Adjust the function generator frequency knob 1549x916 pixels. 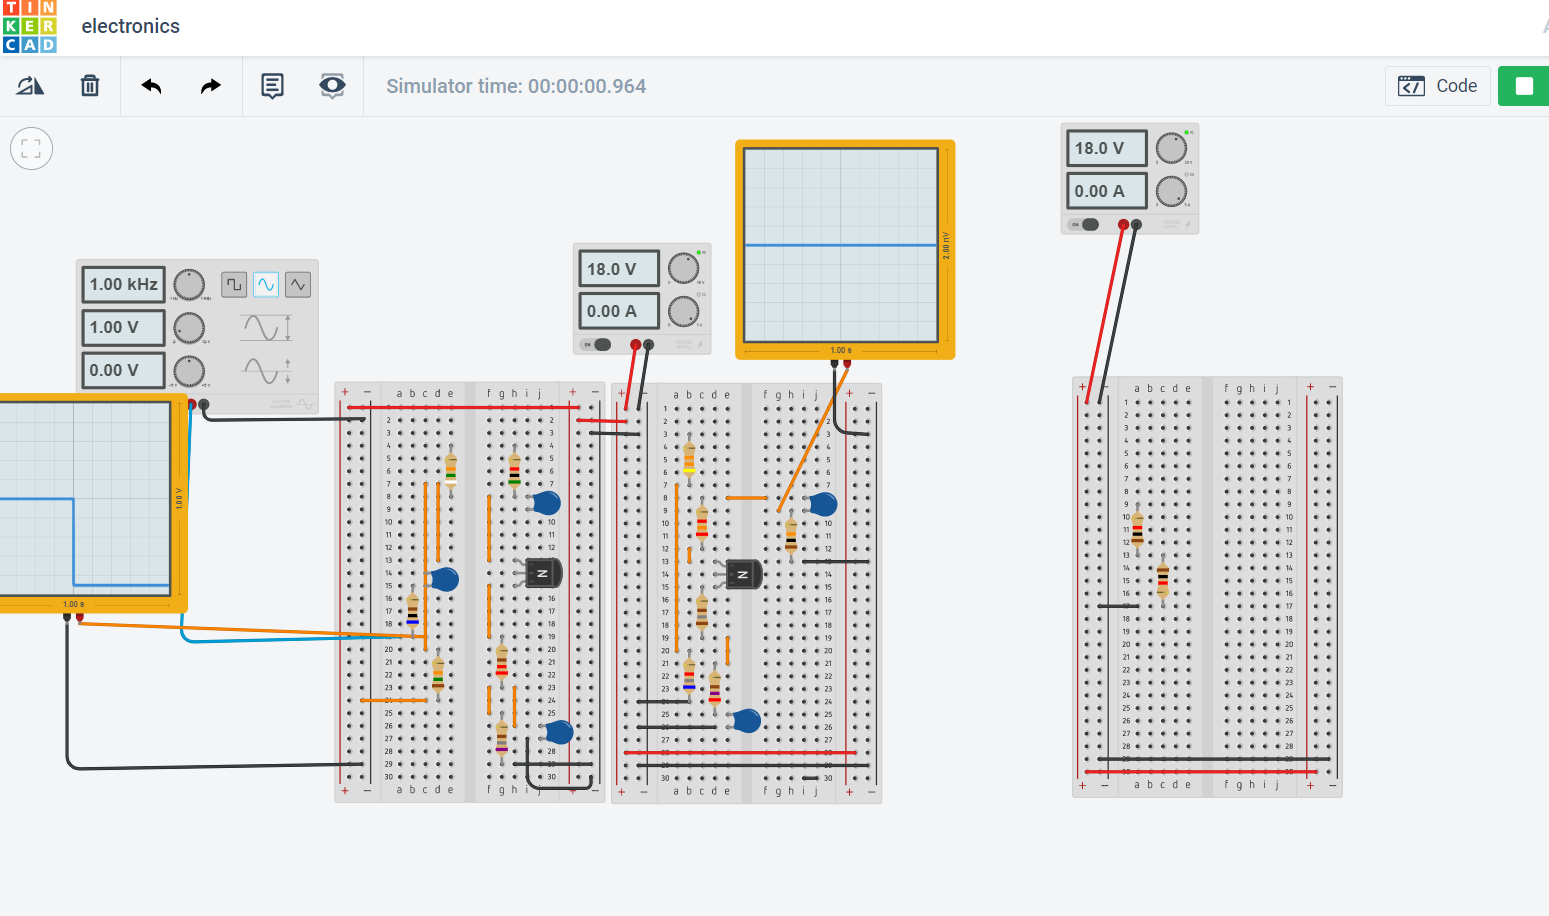tap(188, 284)
